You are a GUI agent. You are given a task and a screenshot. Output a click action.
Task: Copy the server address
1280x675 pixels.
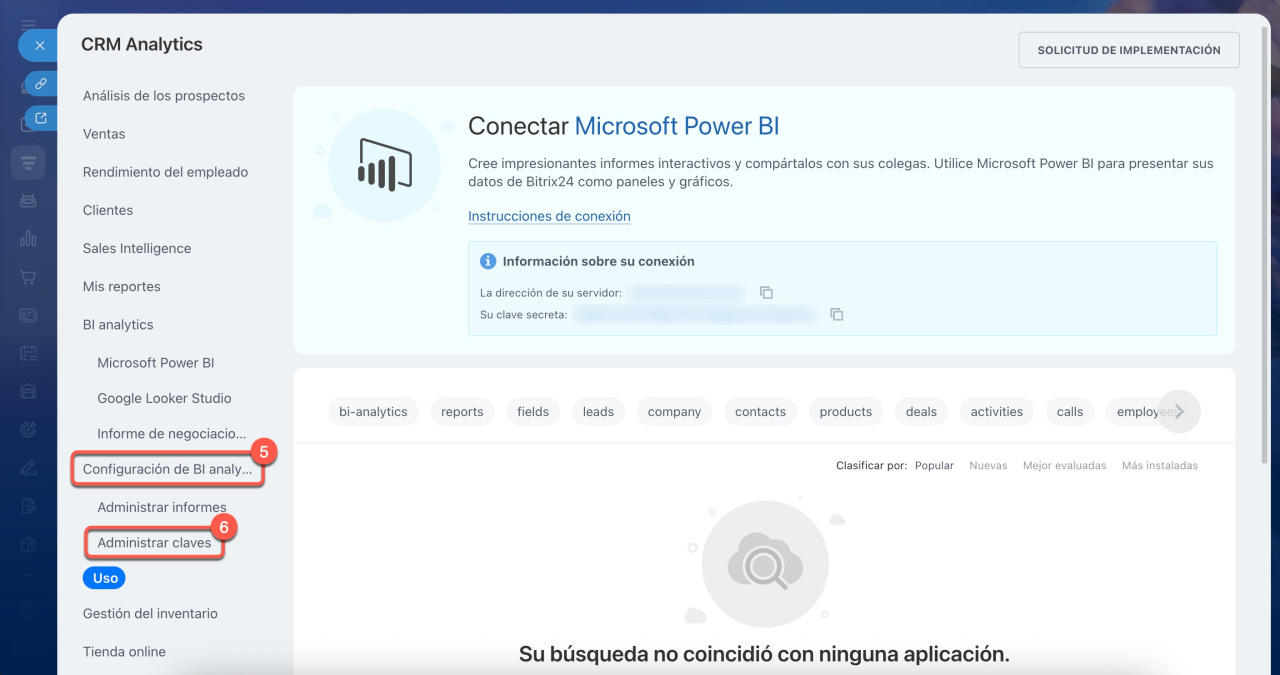(766, 293)
